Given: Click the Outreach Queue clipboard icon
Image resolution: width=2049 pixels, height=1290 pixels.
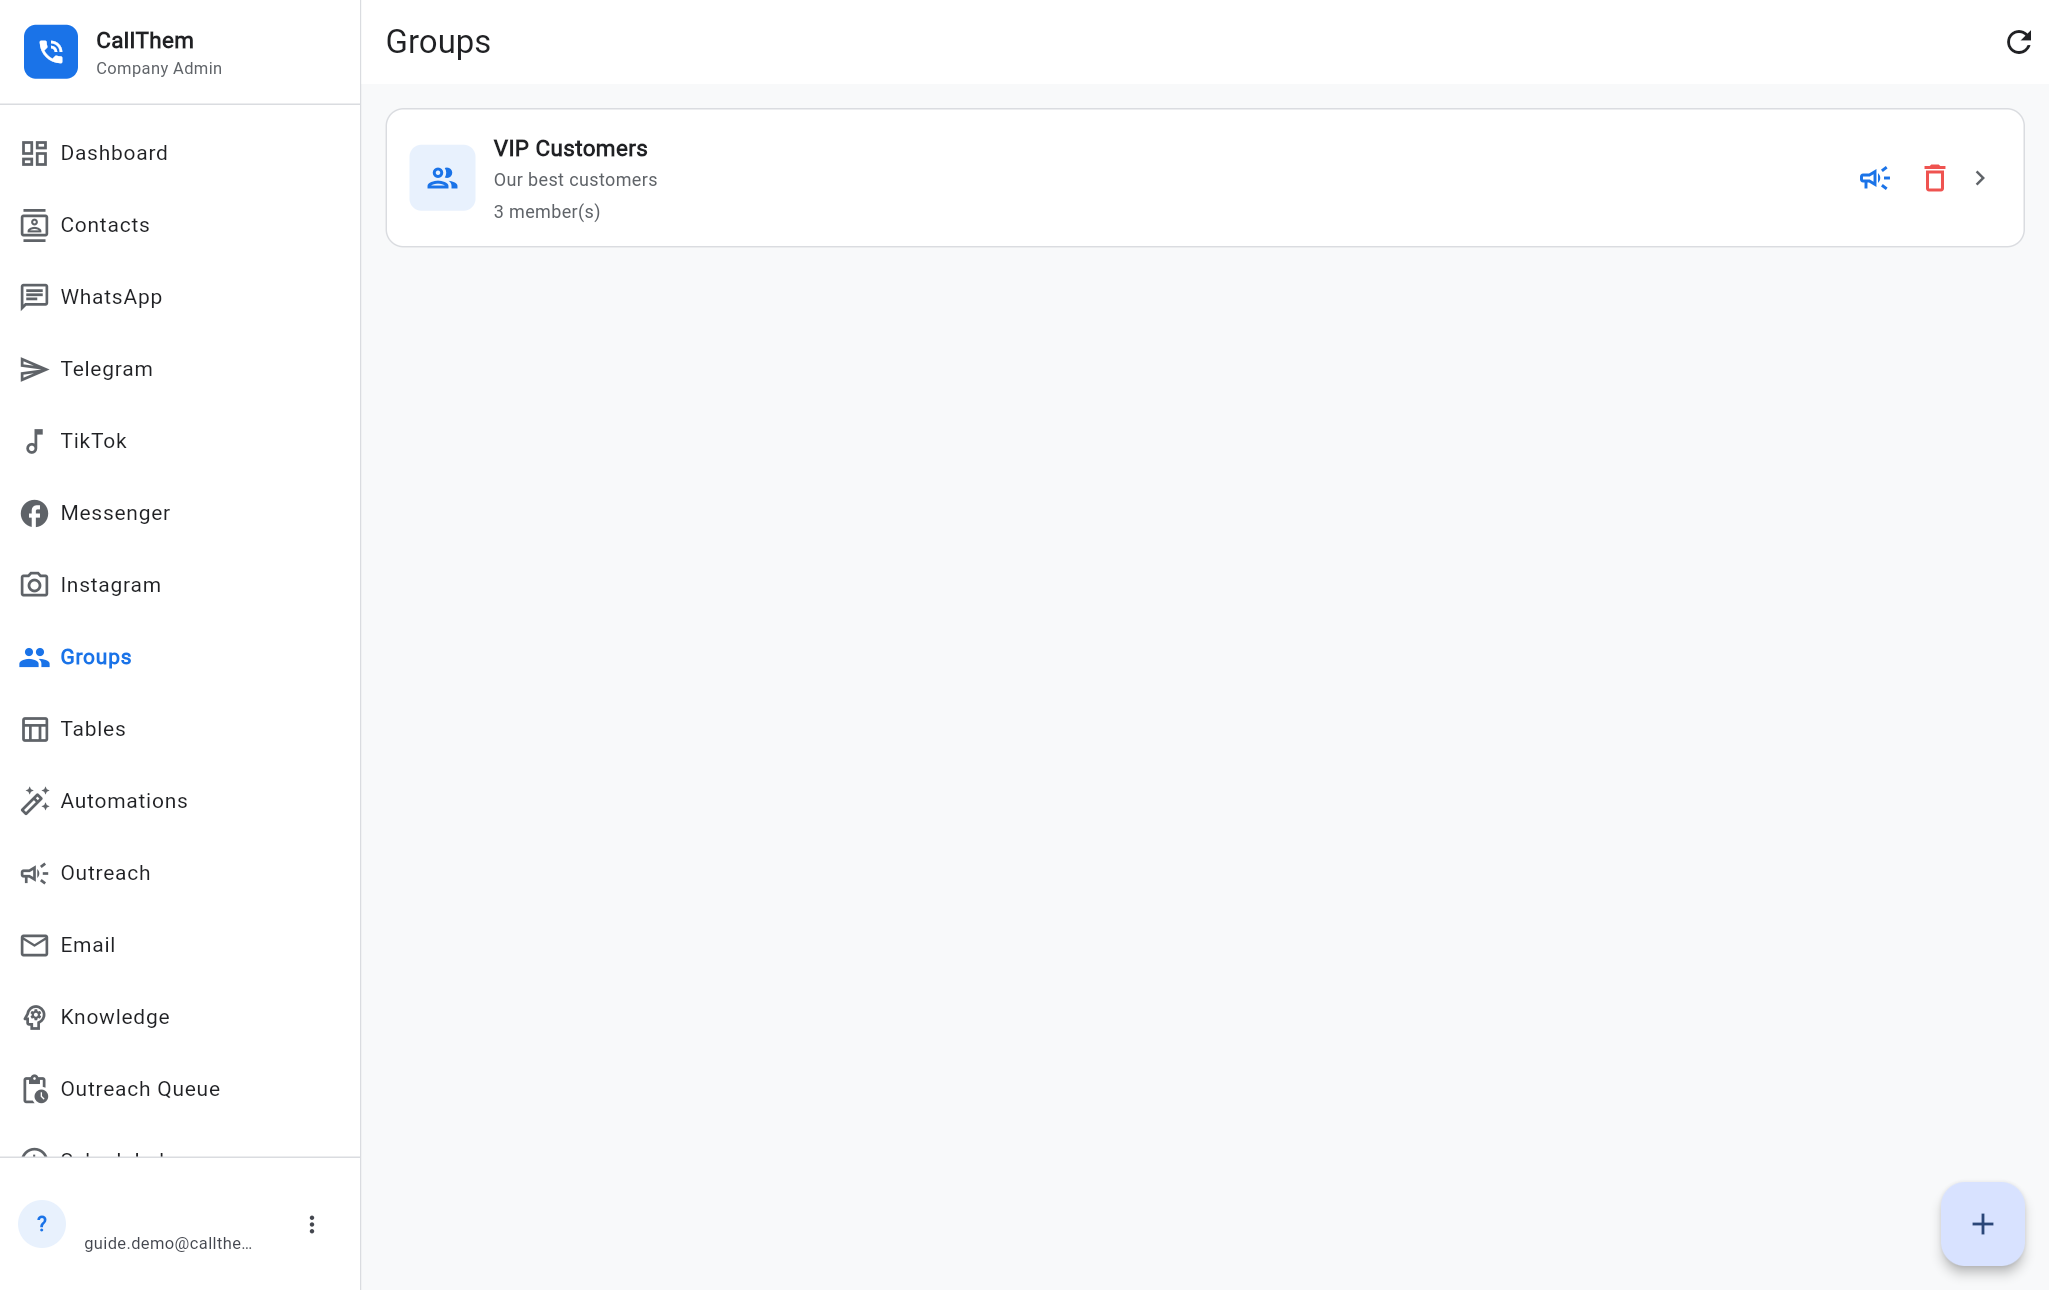Looking at the screenshot, I should (34, 1089).
